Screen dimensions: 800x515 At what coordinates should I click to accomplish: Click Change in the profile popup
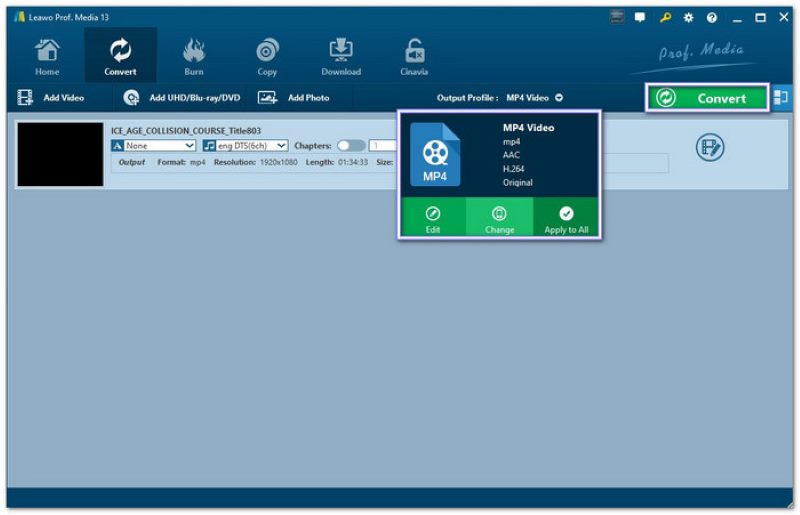pyautogui.click(x=499, y=218)
